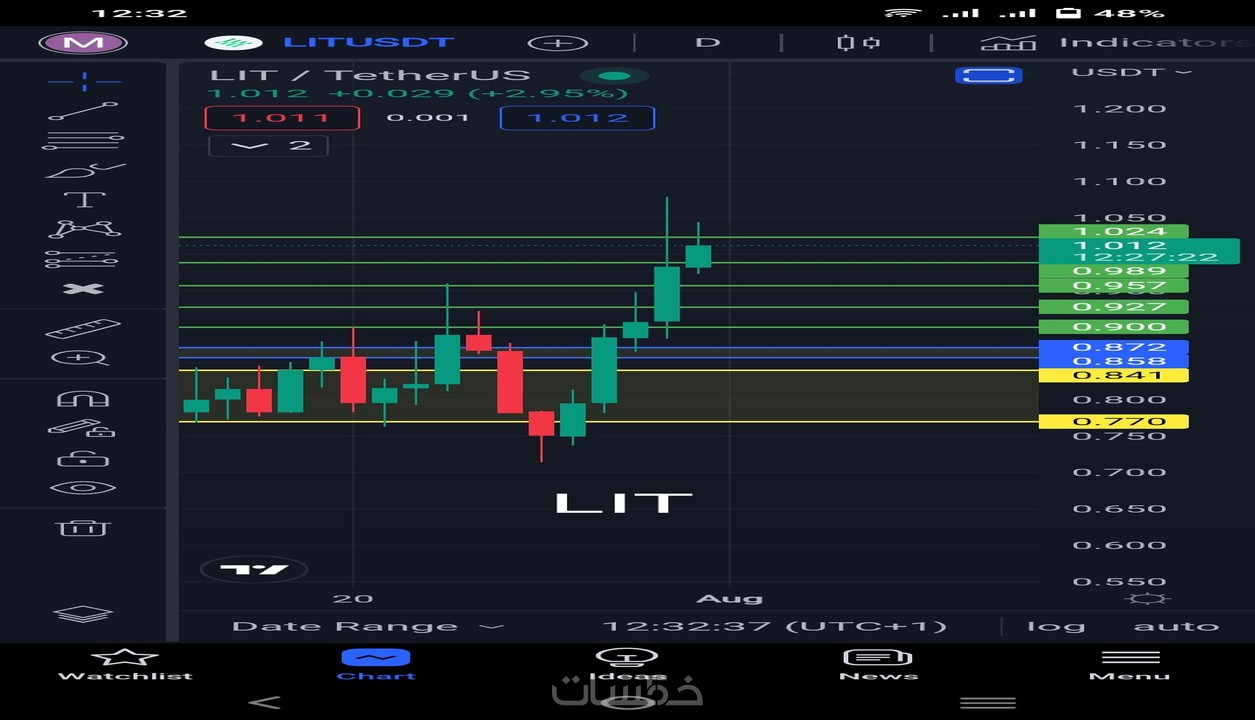1255x720 pixels.
Task: Select the XABCD pattern tool
Action: pos(85,228)
